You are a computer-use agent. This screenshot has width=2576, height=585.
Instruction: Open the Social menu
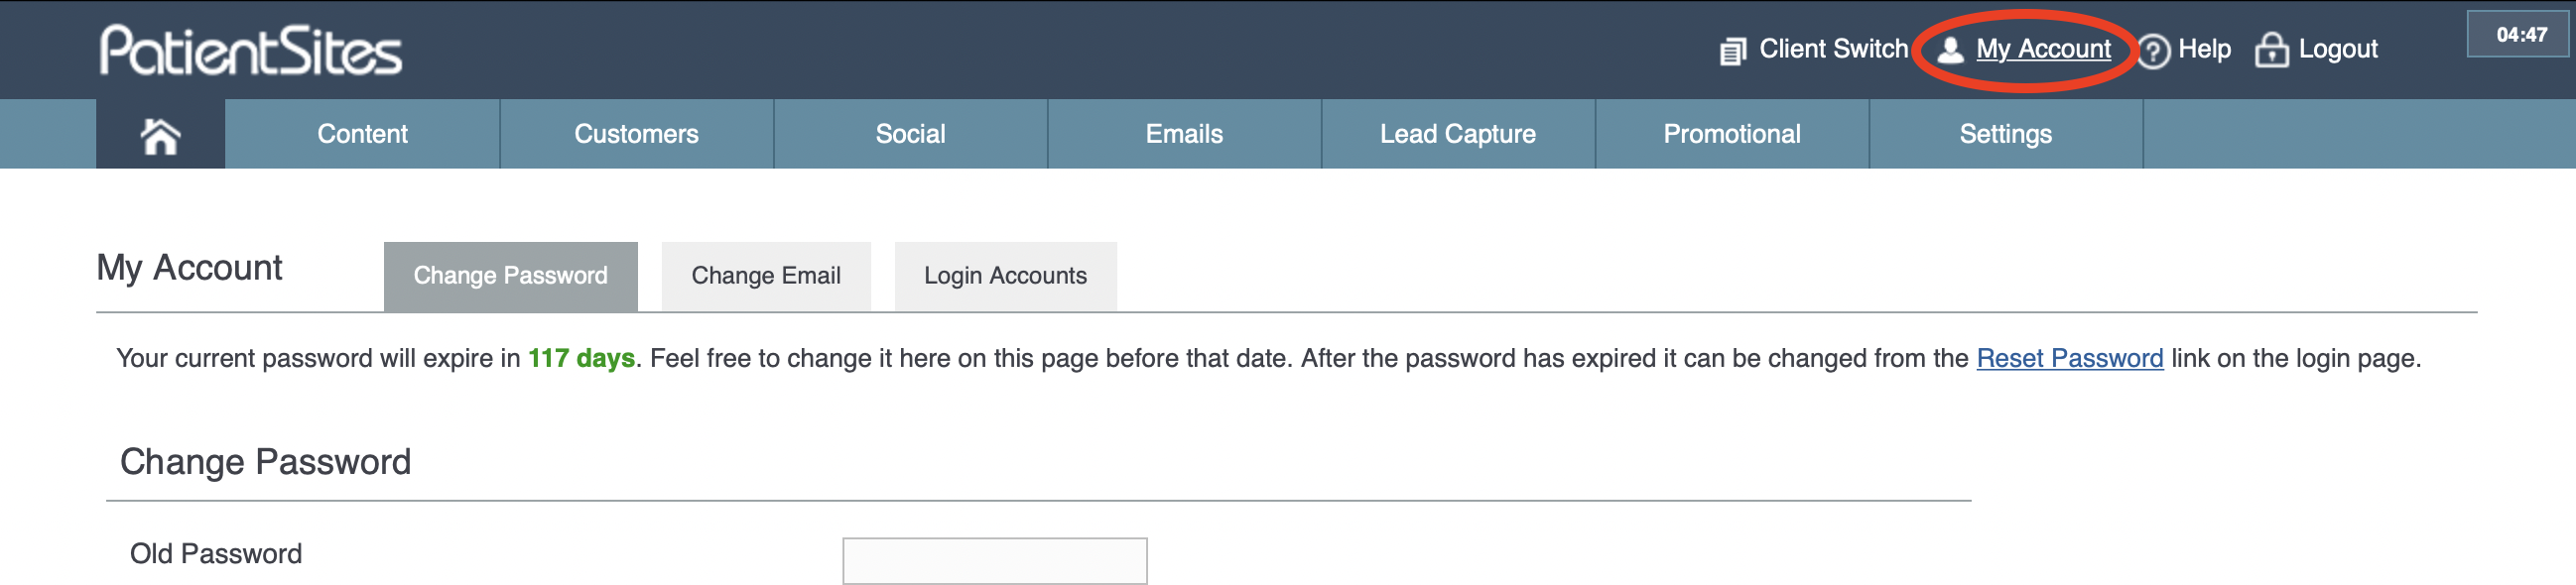point(910,134)
